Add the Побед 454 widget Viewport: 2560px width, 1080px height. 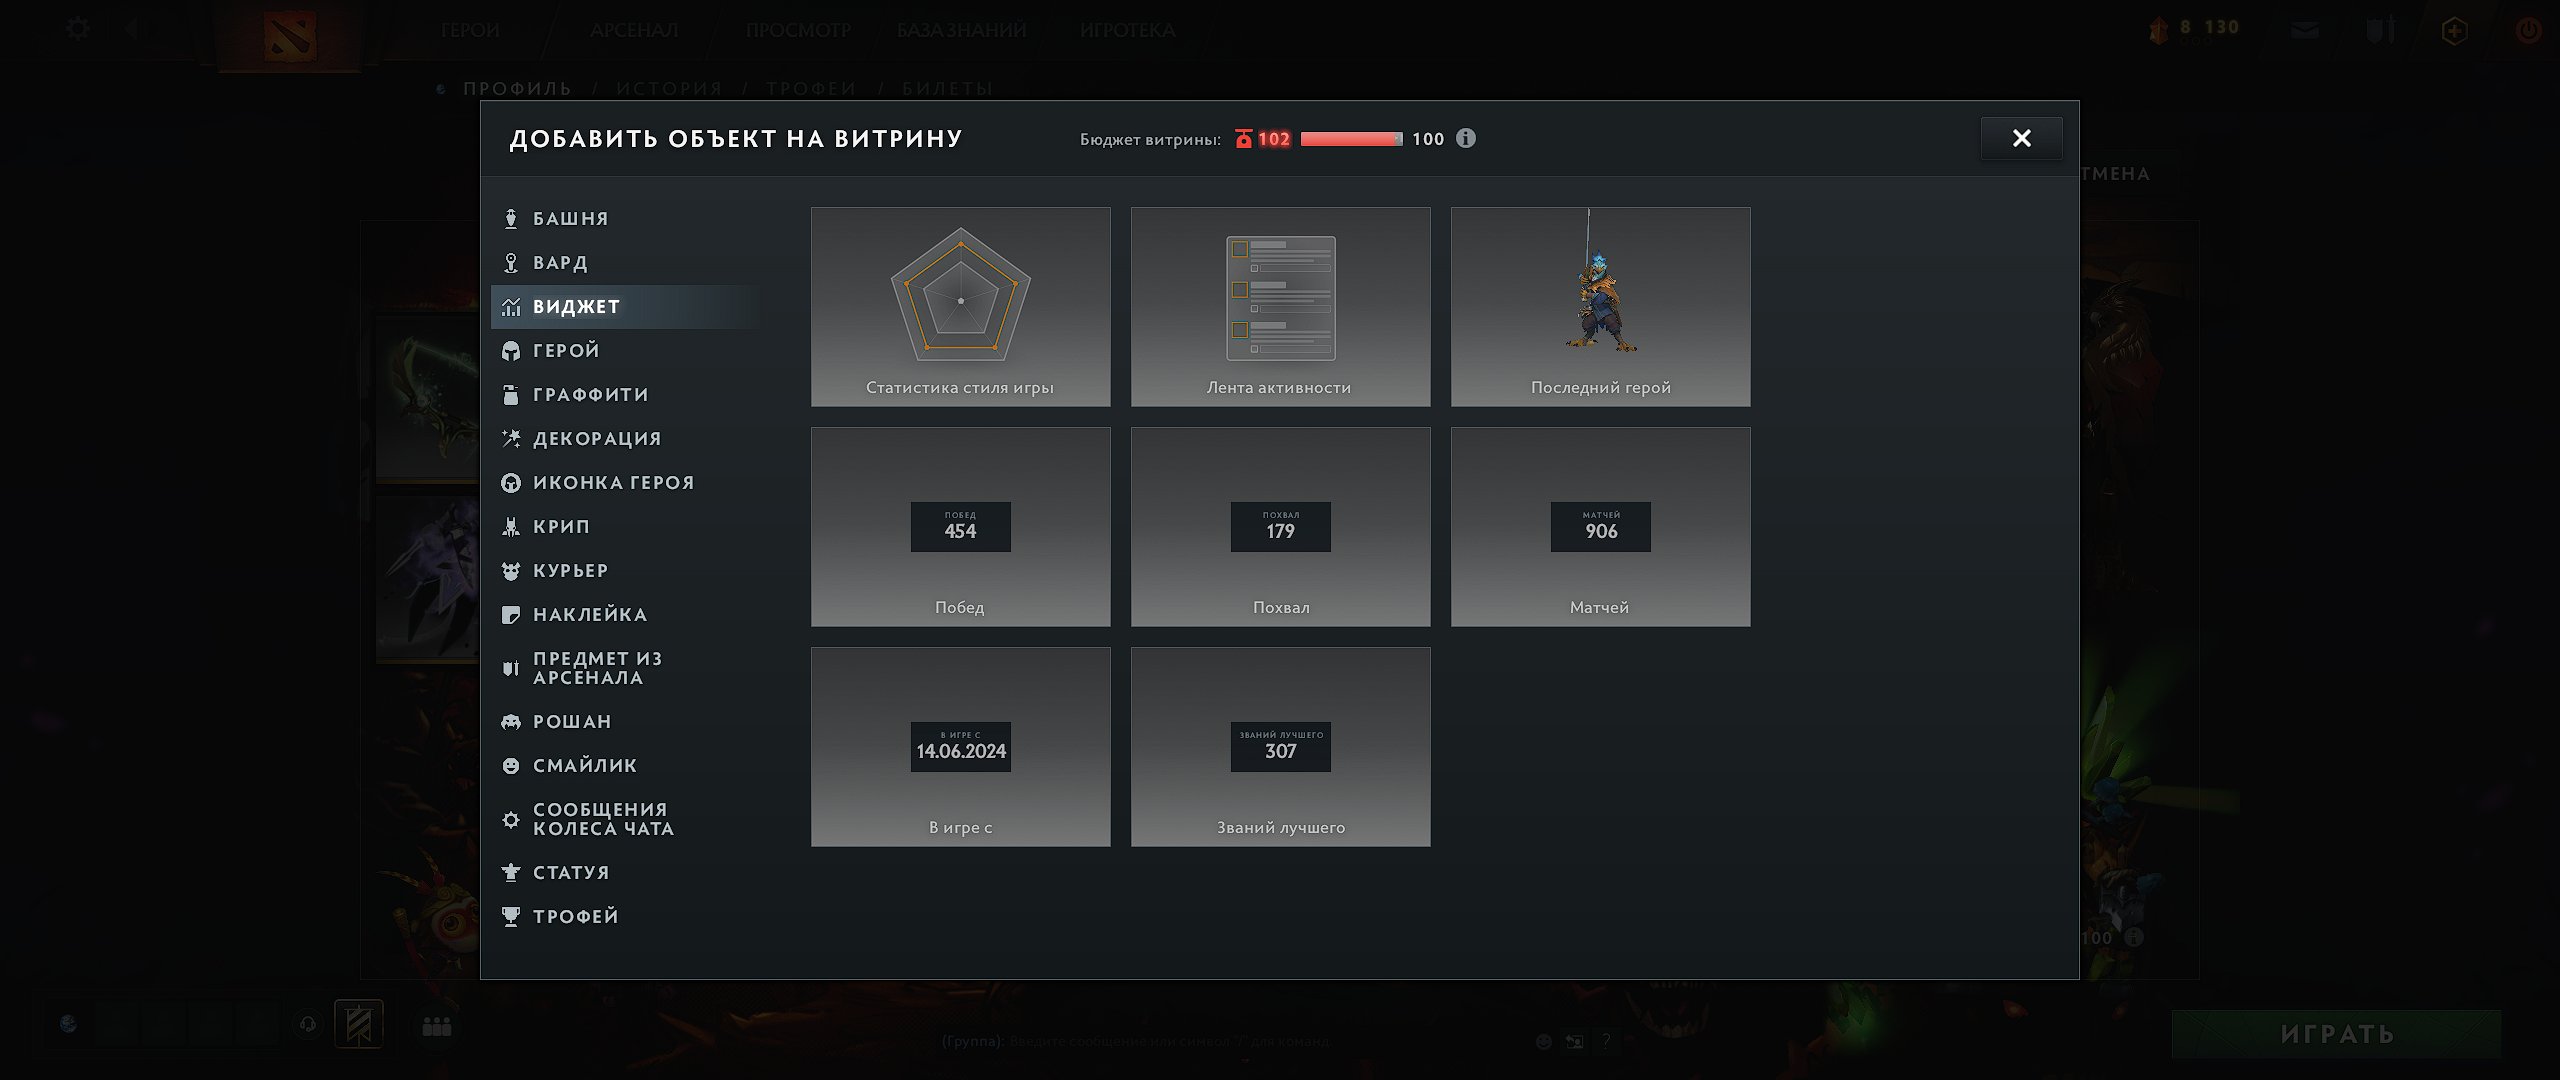pyautogui.click(x=961, y=527)
